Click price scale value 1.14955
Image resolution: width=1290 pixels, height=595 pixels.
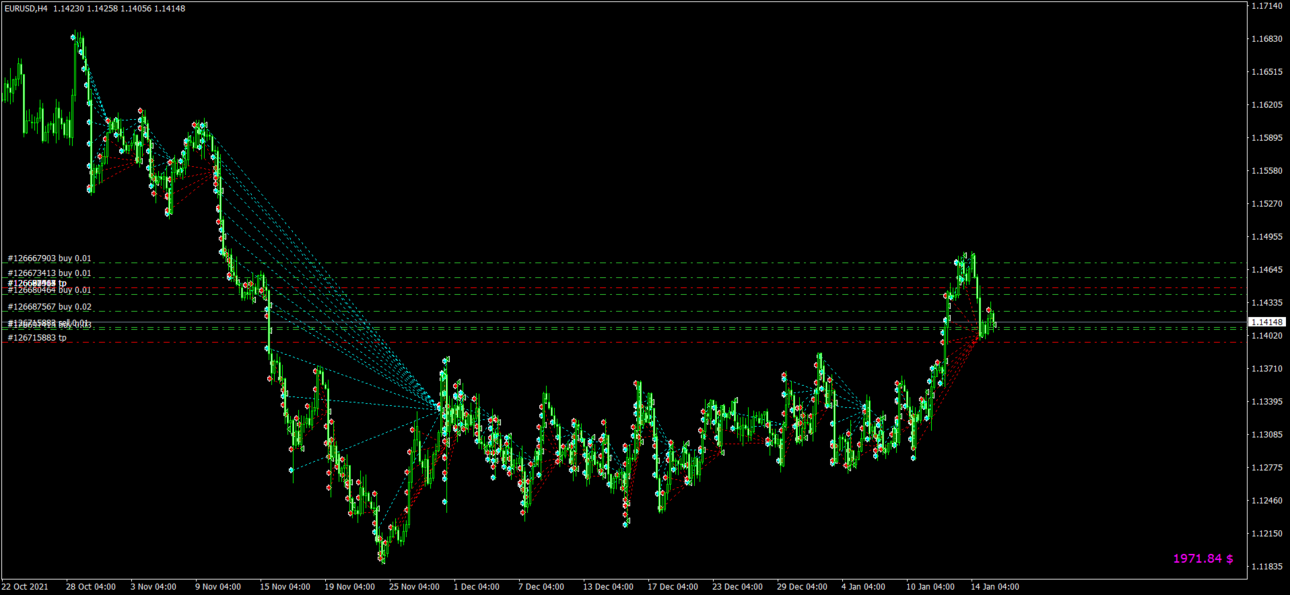(x=1266, y=237)
